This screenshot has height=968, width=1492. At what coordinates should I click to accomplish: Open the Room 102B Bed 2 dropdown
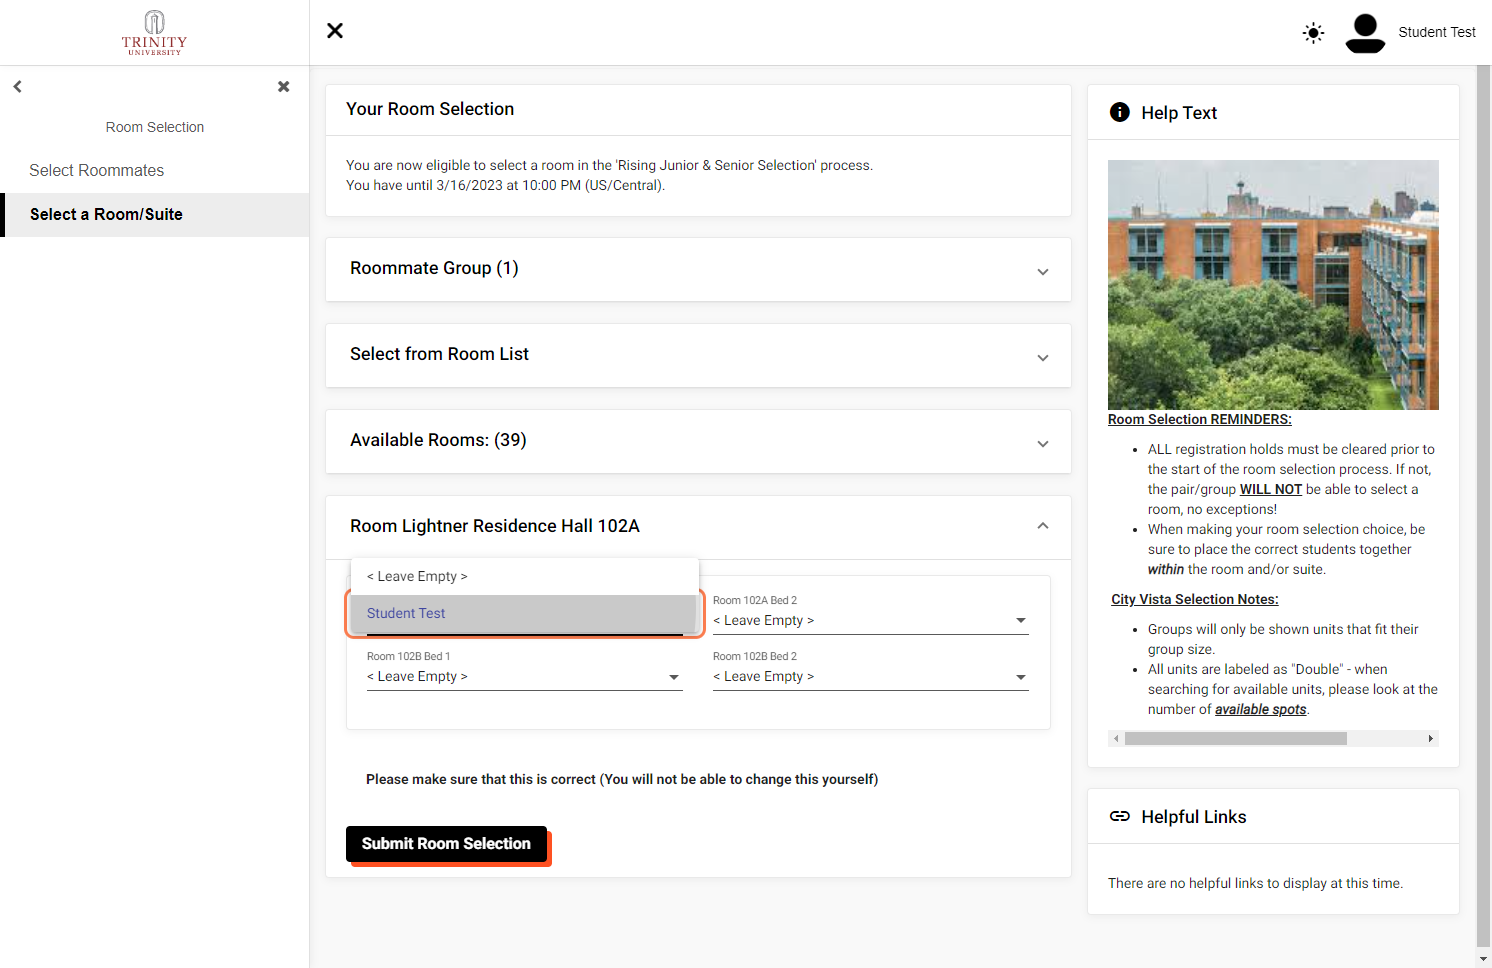pos(870,677)
